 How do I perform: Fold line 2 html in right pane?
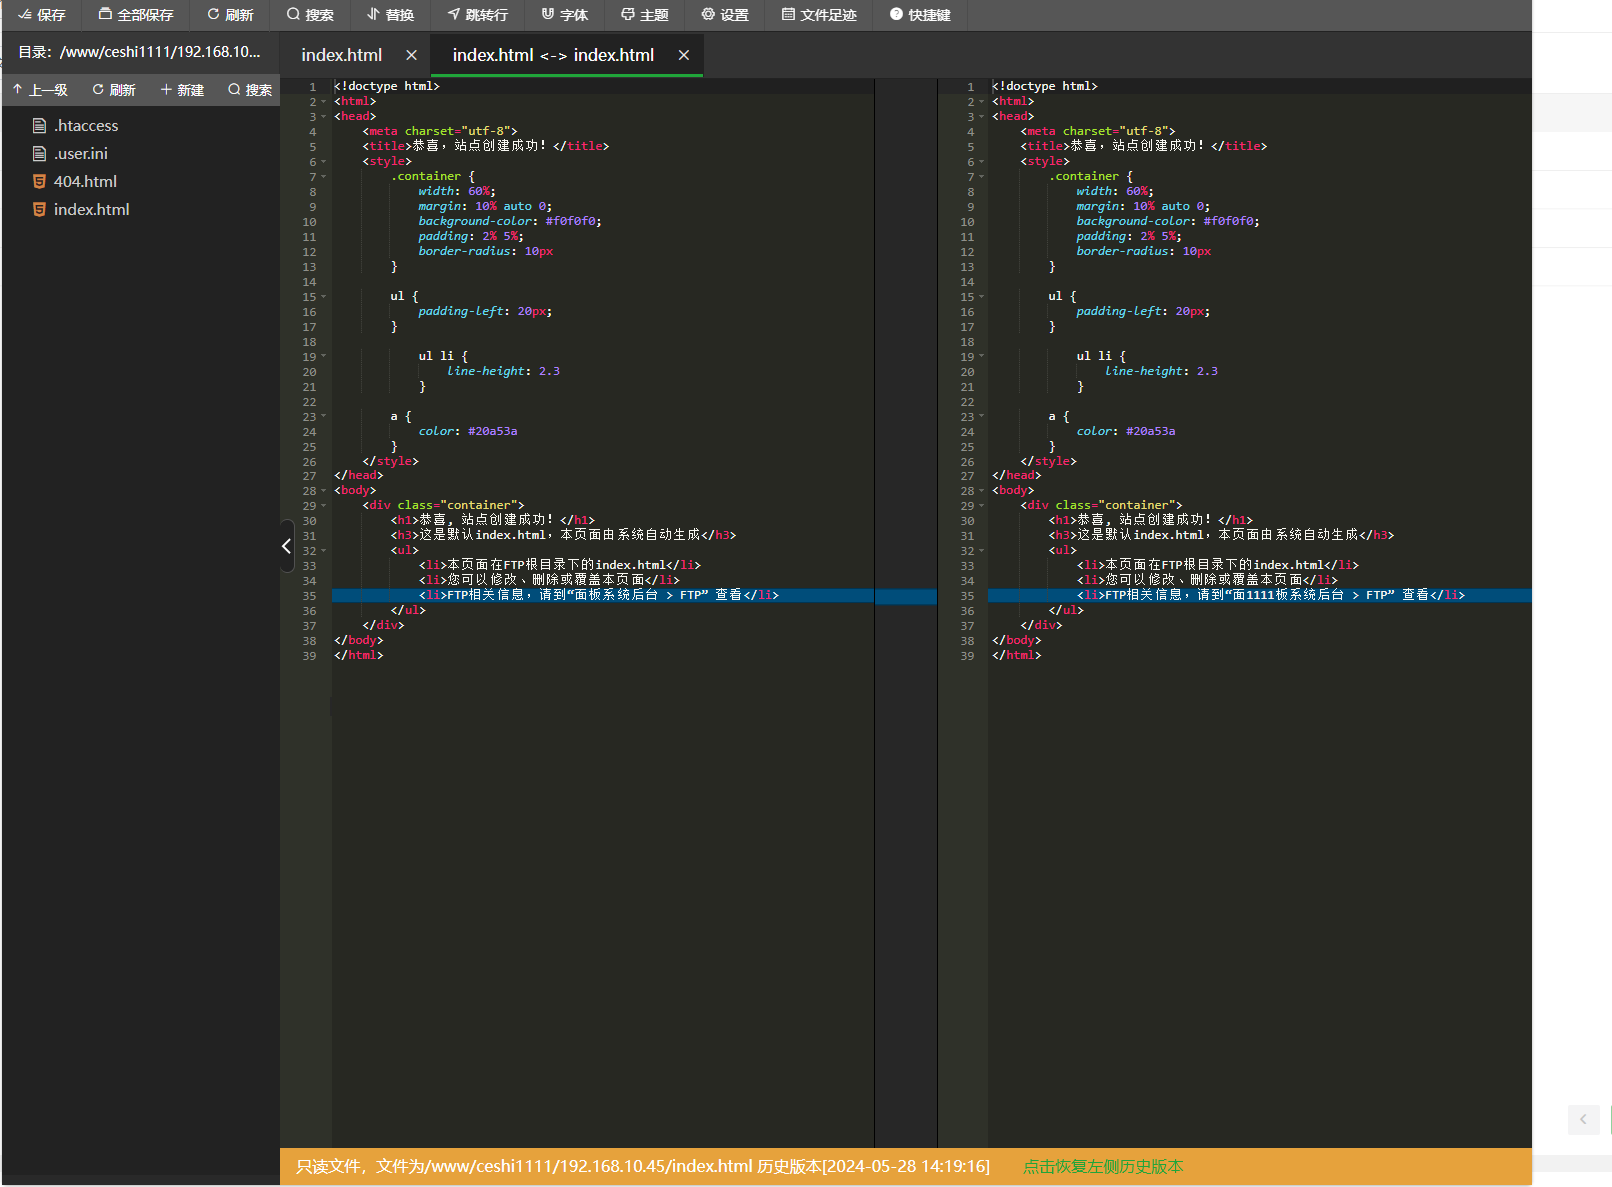(982, 102)
